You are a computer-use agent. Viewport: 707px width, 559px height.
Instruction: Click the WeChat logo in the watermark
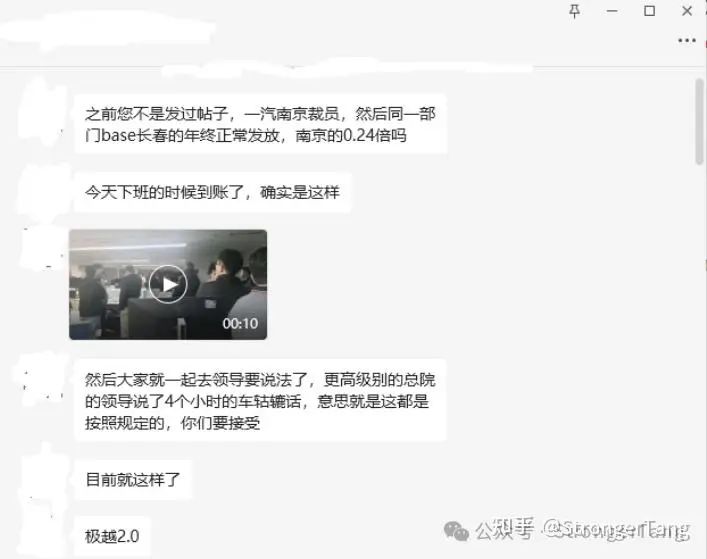point(456,531)
